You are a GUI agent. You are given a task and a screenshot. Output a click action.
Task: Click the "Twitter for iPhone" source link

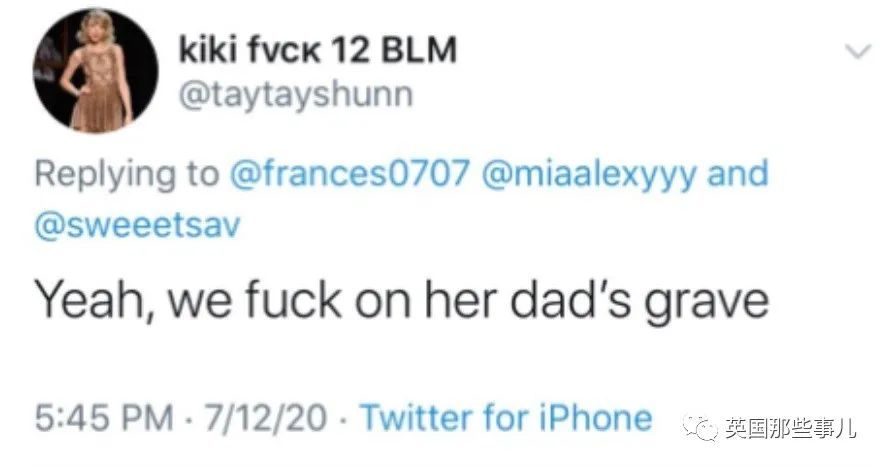pyautogui.click(x=505, y=417)
